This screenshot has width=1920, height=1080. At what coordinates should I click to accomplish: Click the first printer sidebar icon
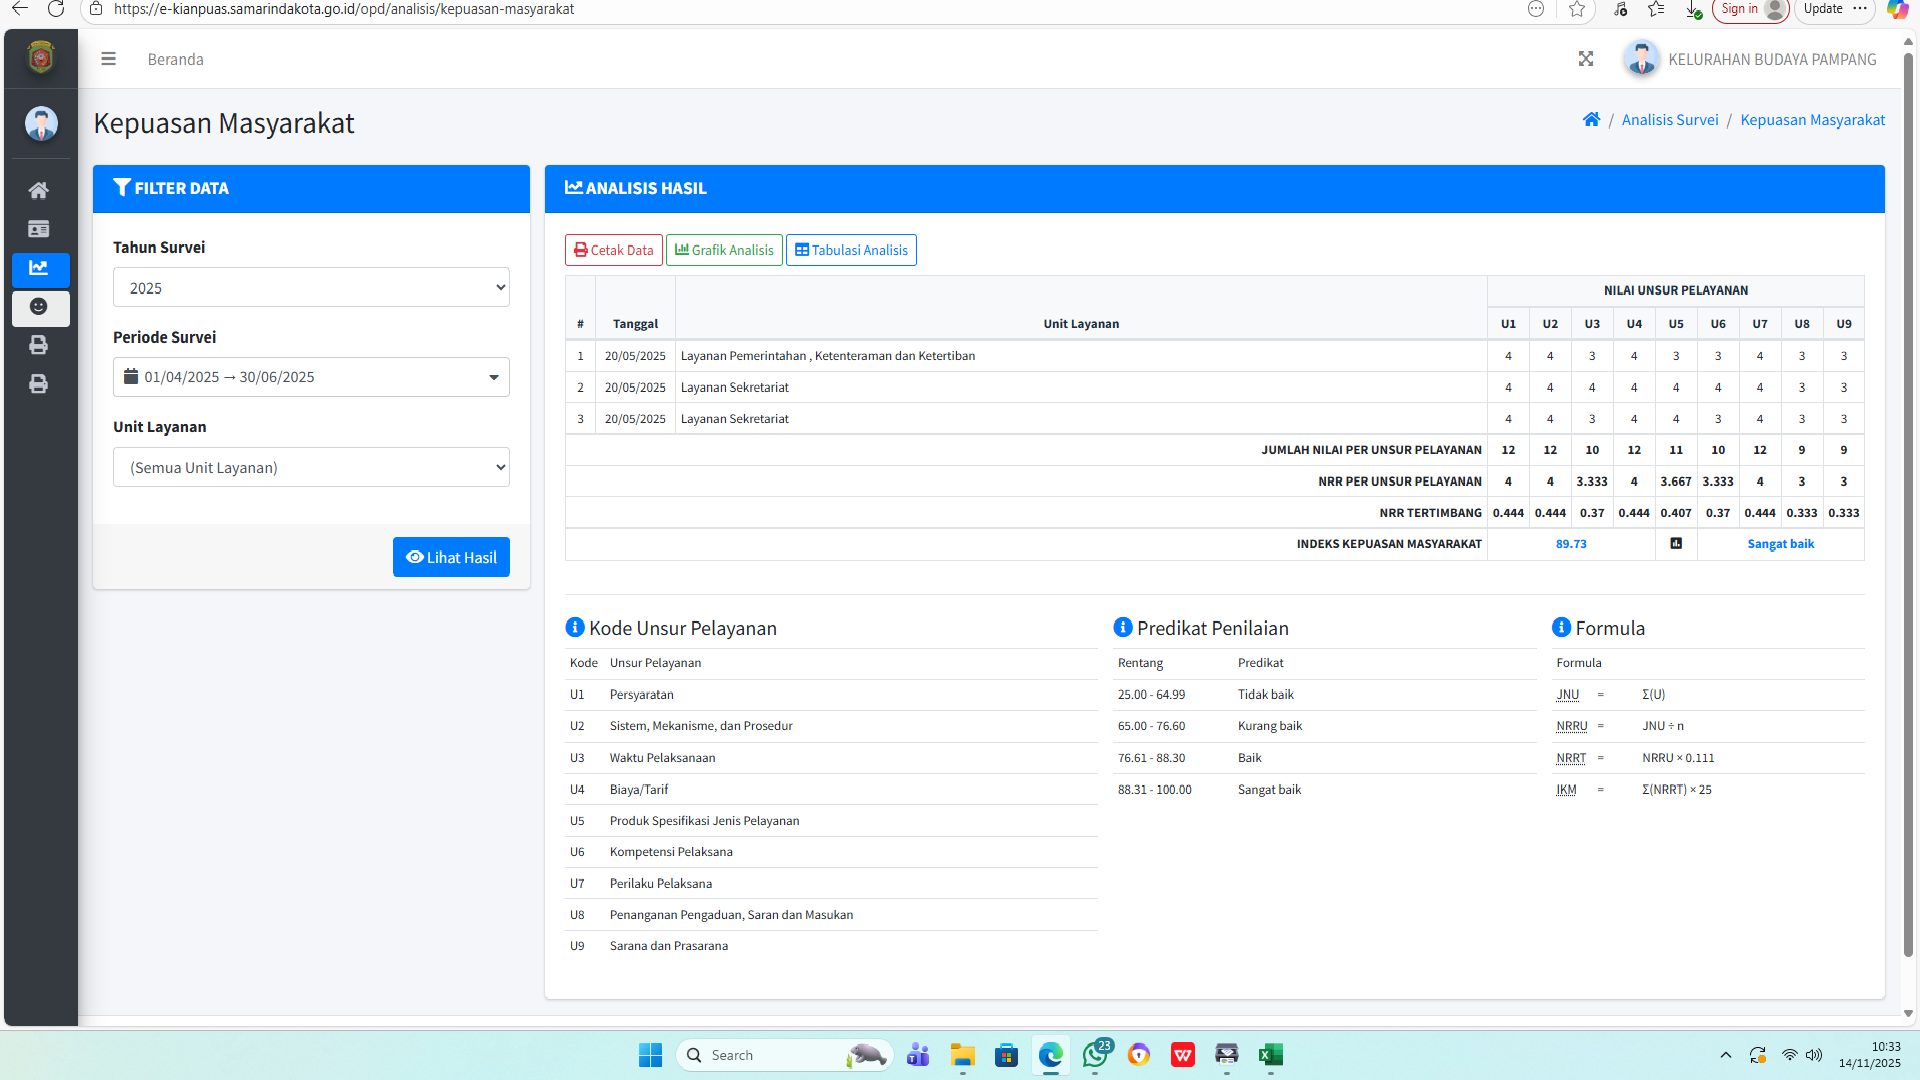coord(39,345)
